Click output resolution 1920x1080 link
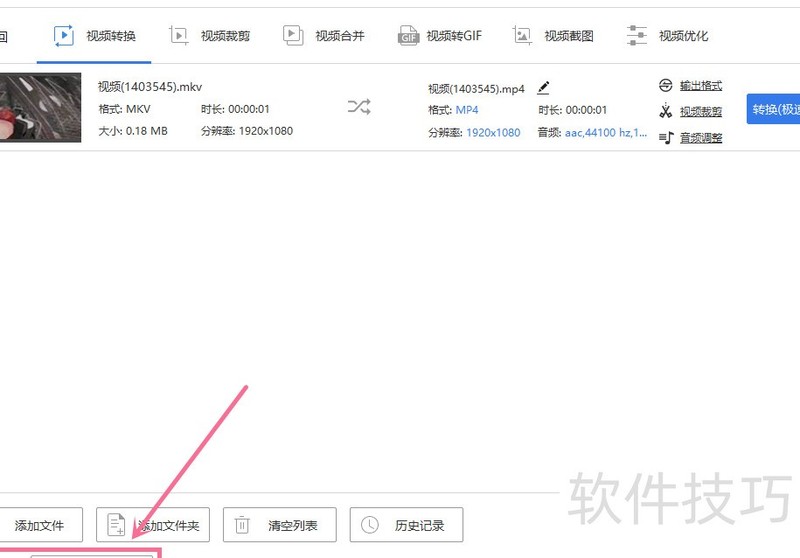 click(x=493, y=133)
